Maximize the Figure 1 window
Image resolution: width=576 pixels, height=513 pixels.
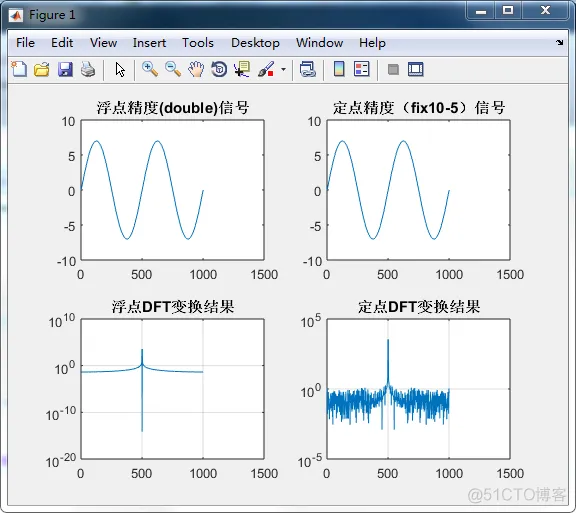pos(508,11)
